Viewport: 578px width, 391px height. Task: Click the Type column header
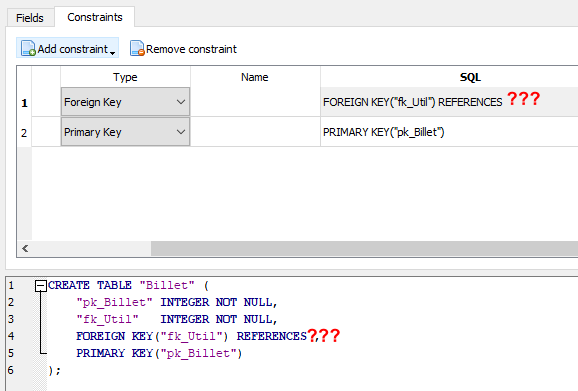pyautogui.click(x=125, y=77)
